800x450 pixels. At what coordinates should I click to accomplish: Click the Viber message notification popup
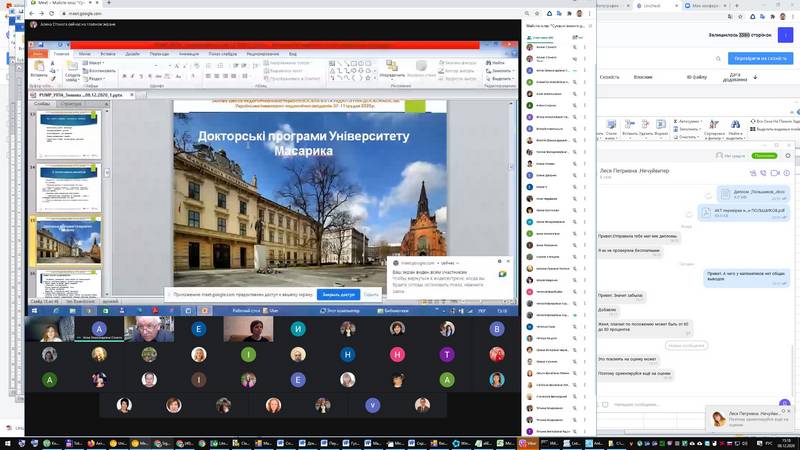coord(749,418)
